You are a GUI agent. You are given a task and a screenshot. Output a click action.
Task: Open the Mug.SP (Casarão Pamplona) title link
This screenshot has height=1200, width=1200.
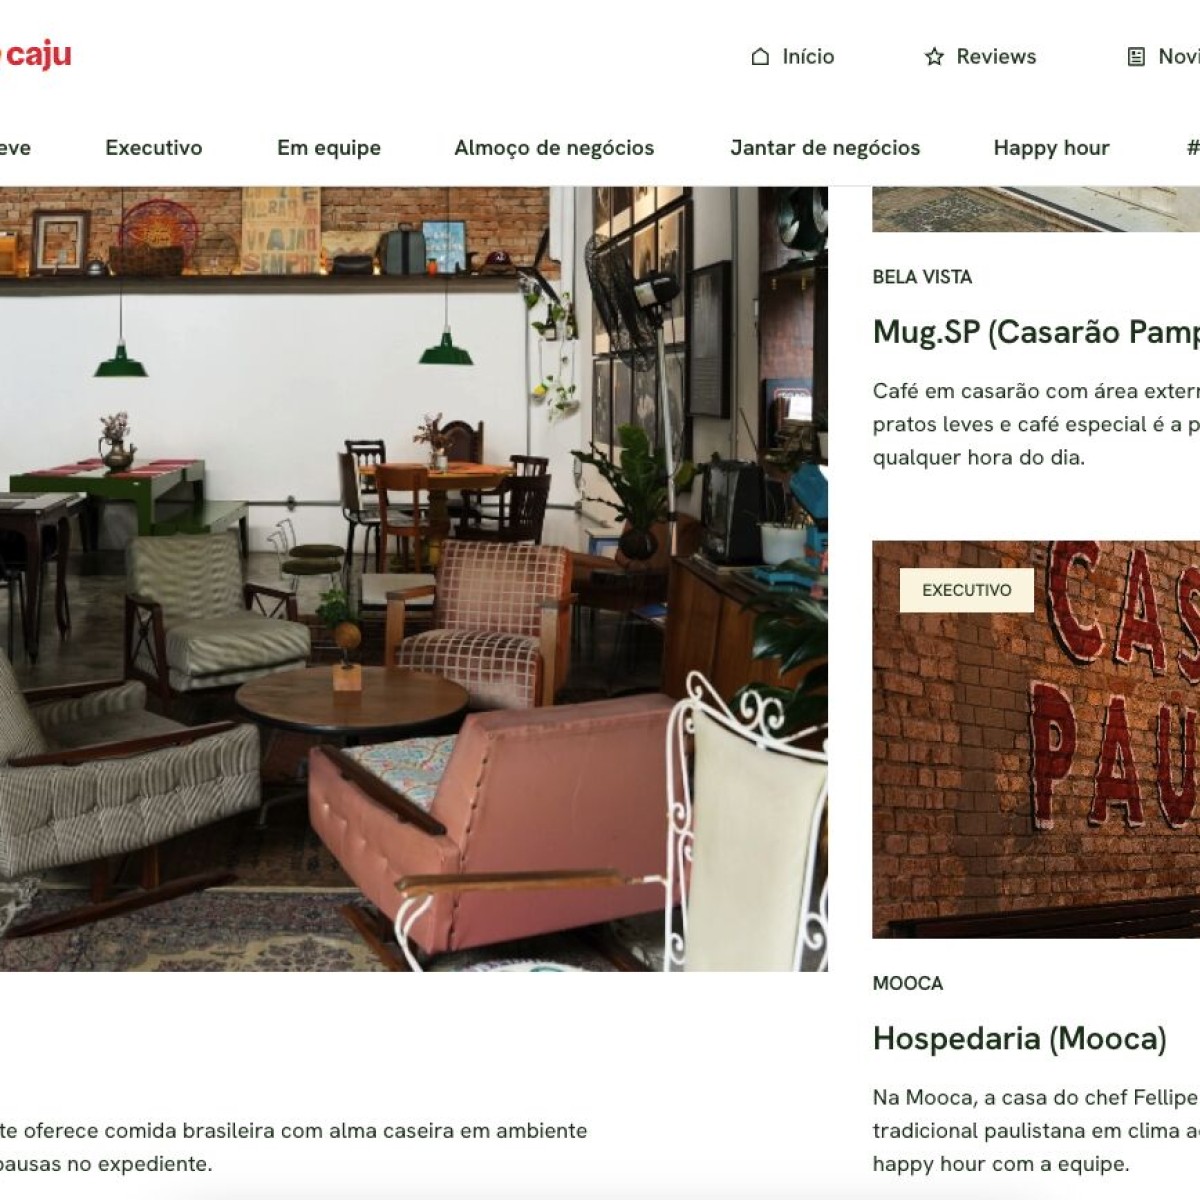coord(1036,332)
